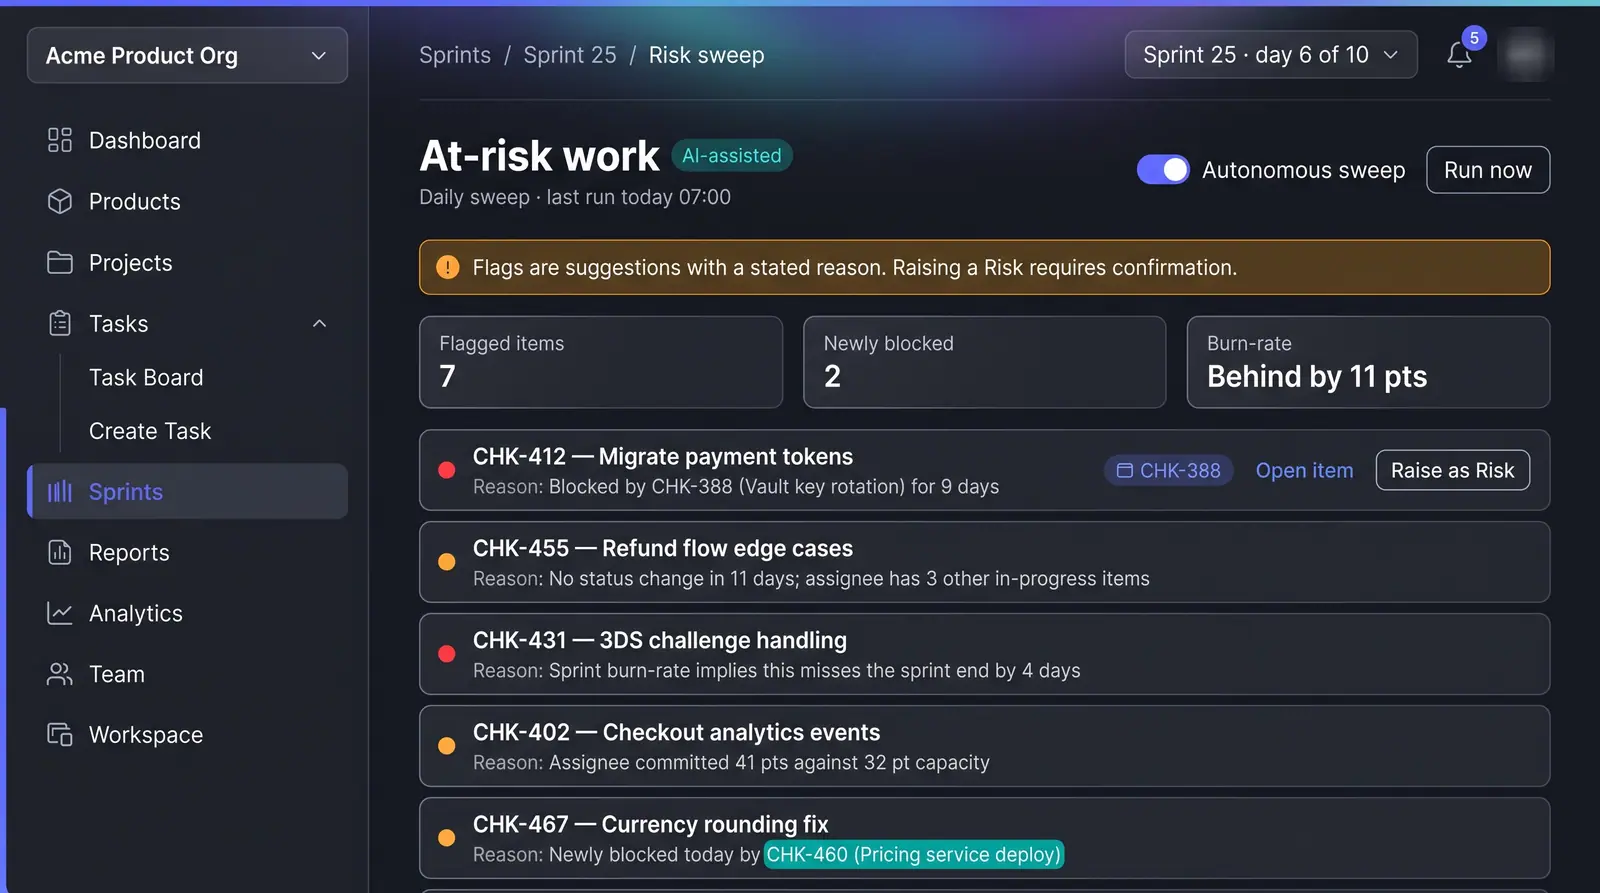Click the Projects folder icon
1600x893 pixels.
click(x=60, y=262)
